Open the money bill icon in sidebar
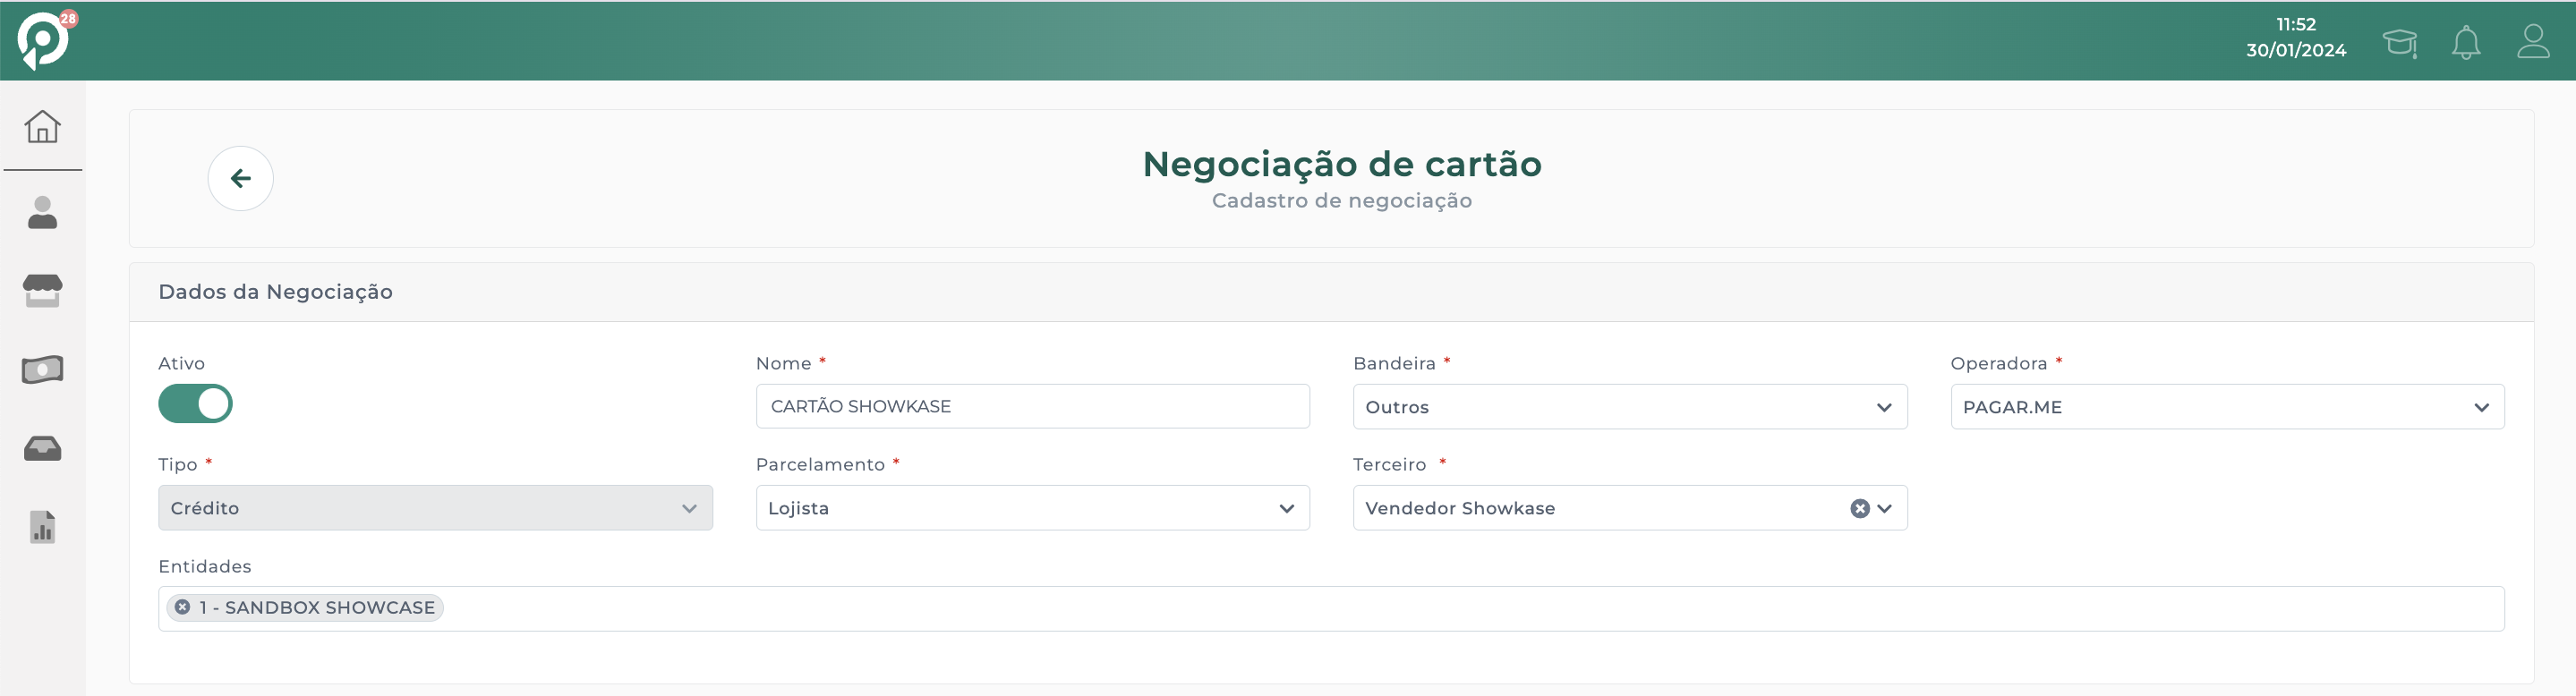The height and width of the screenshot is (696, 2576). tap(42, 370)
